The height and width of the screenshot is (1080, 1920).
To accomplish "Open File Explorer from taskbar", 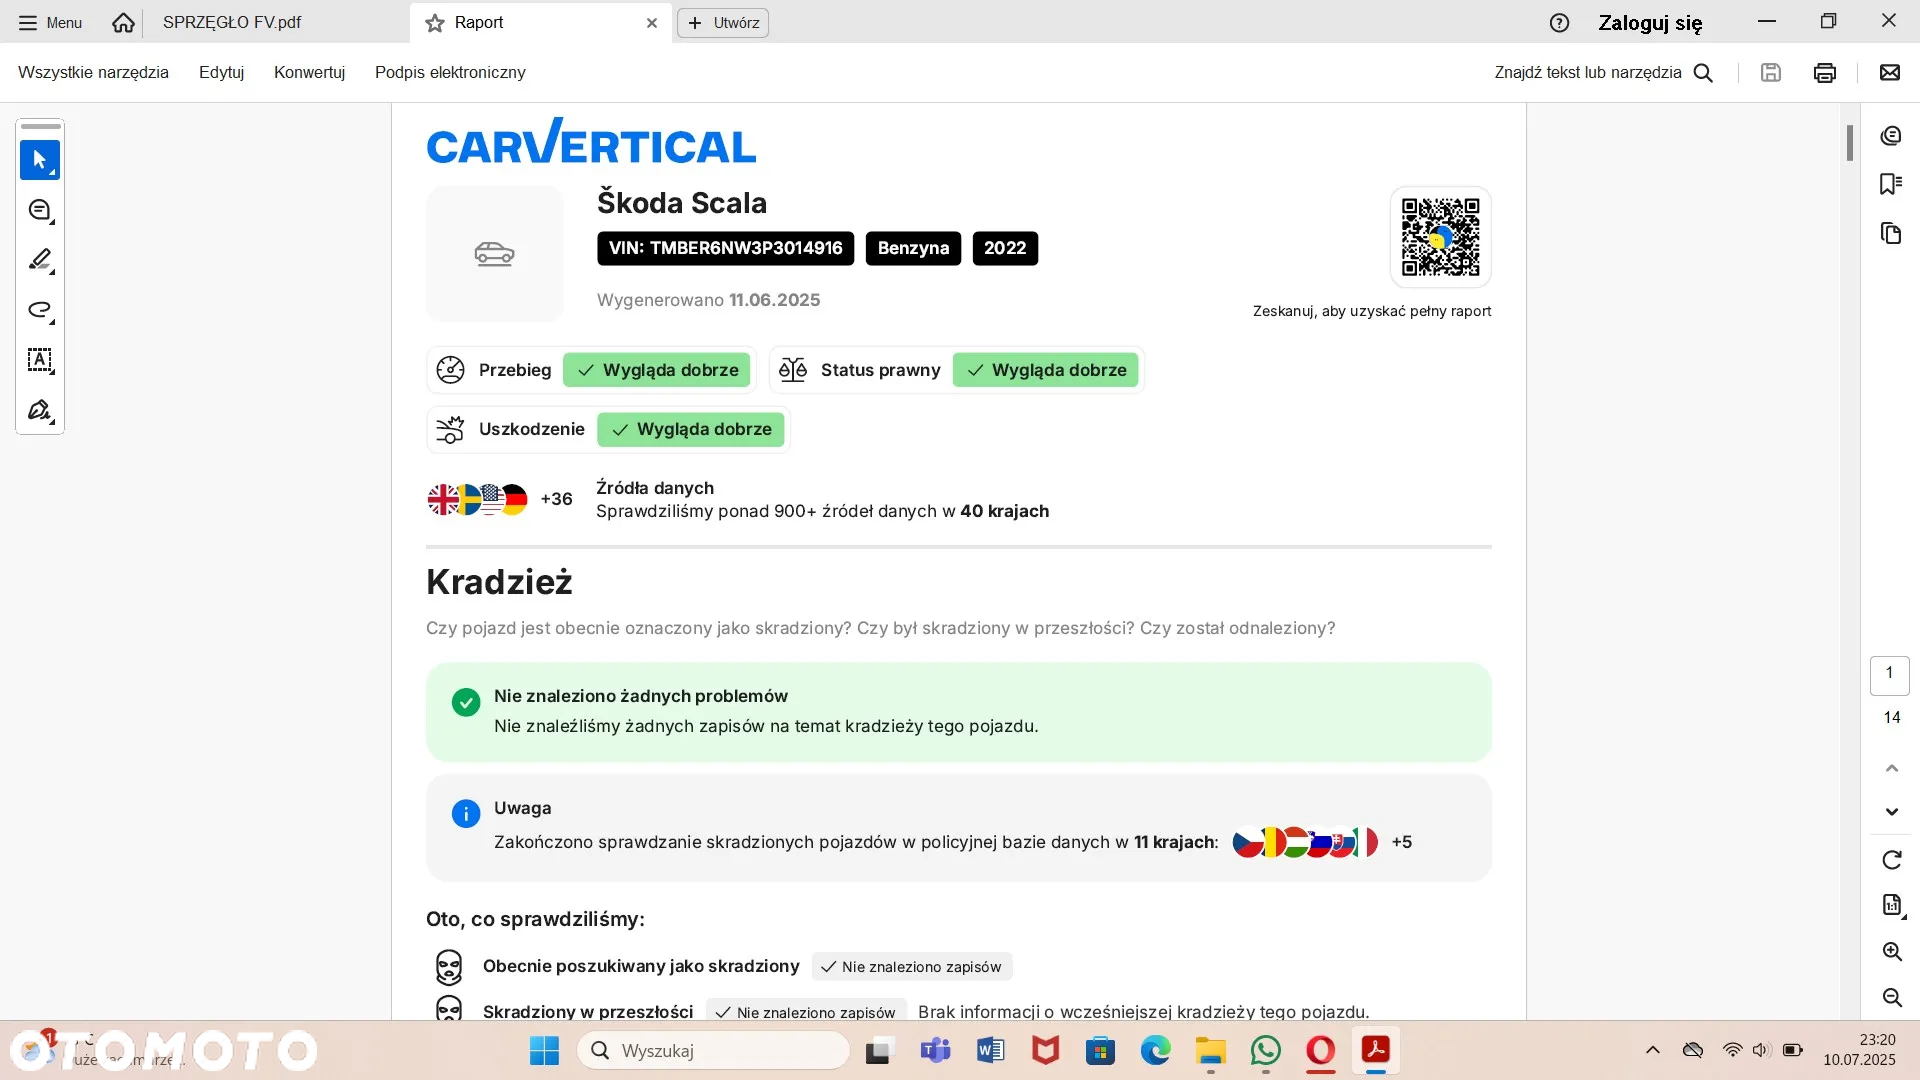I will 1210,1050.
